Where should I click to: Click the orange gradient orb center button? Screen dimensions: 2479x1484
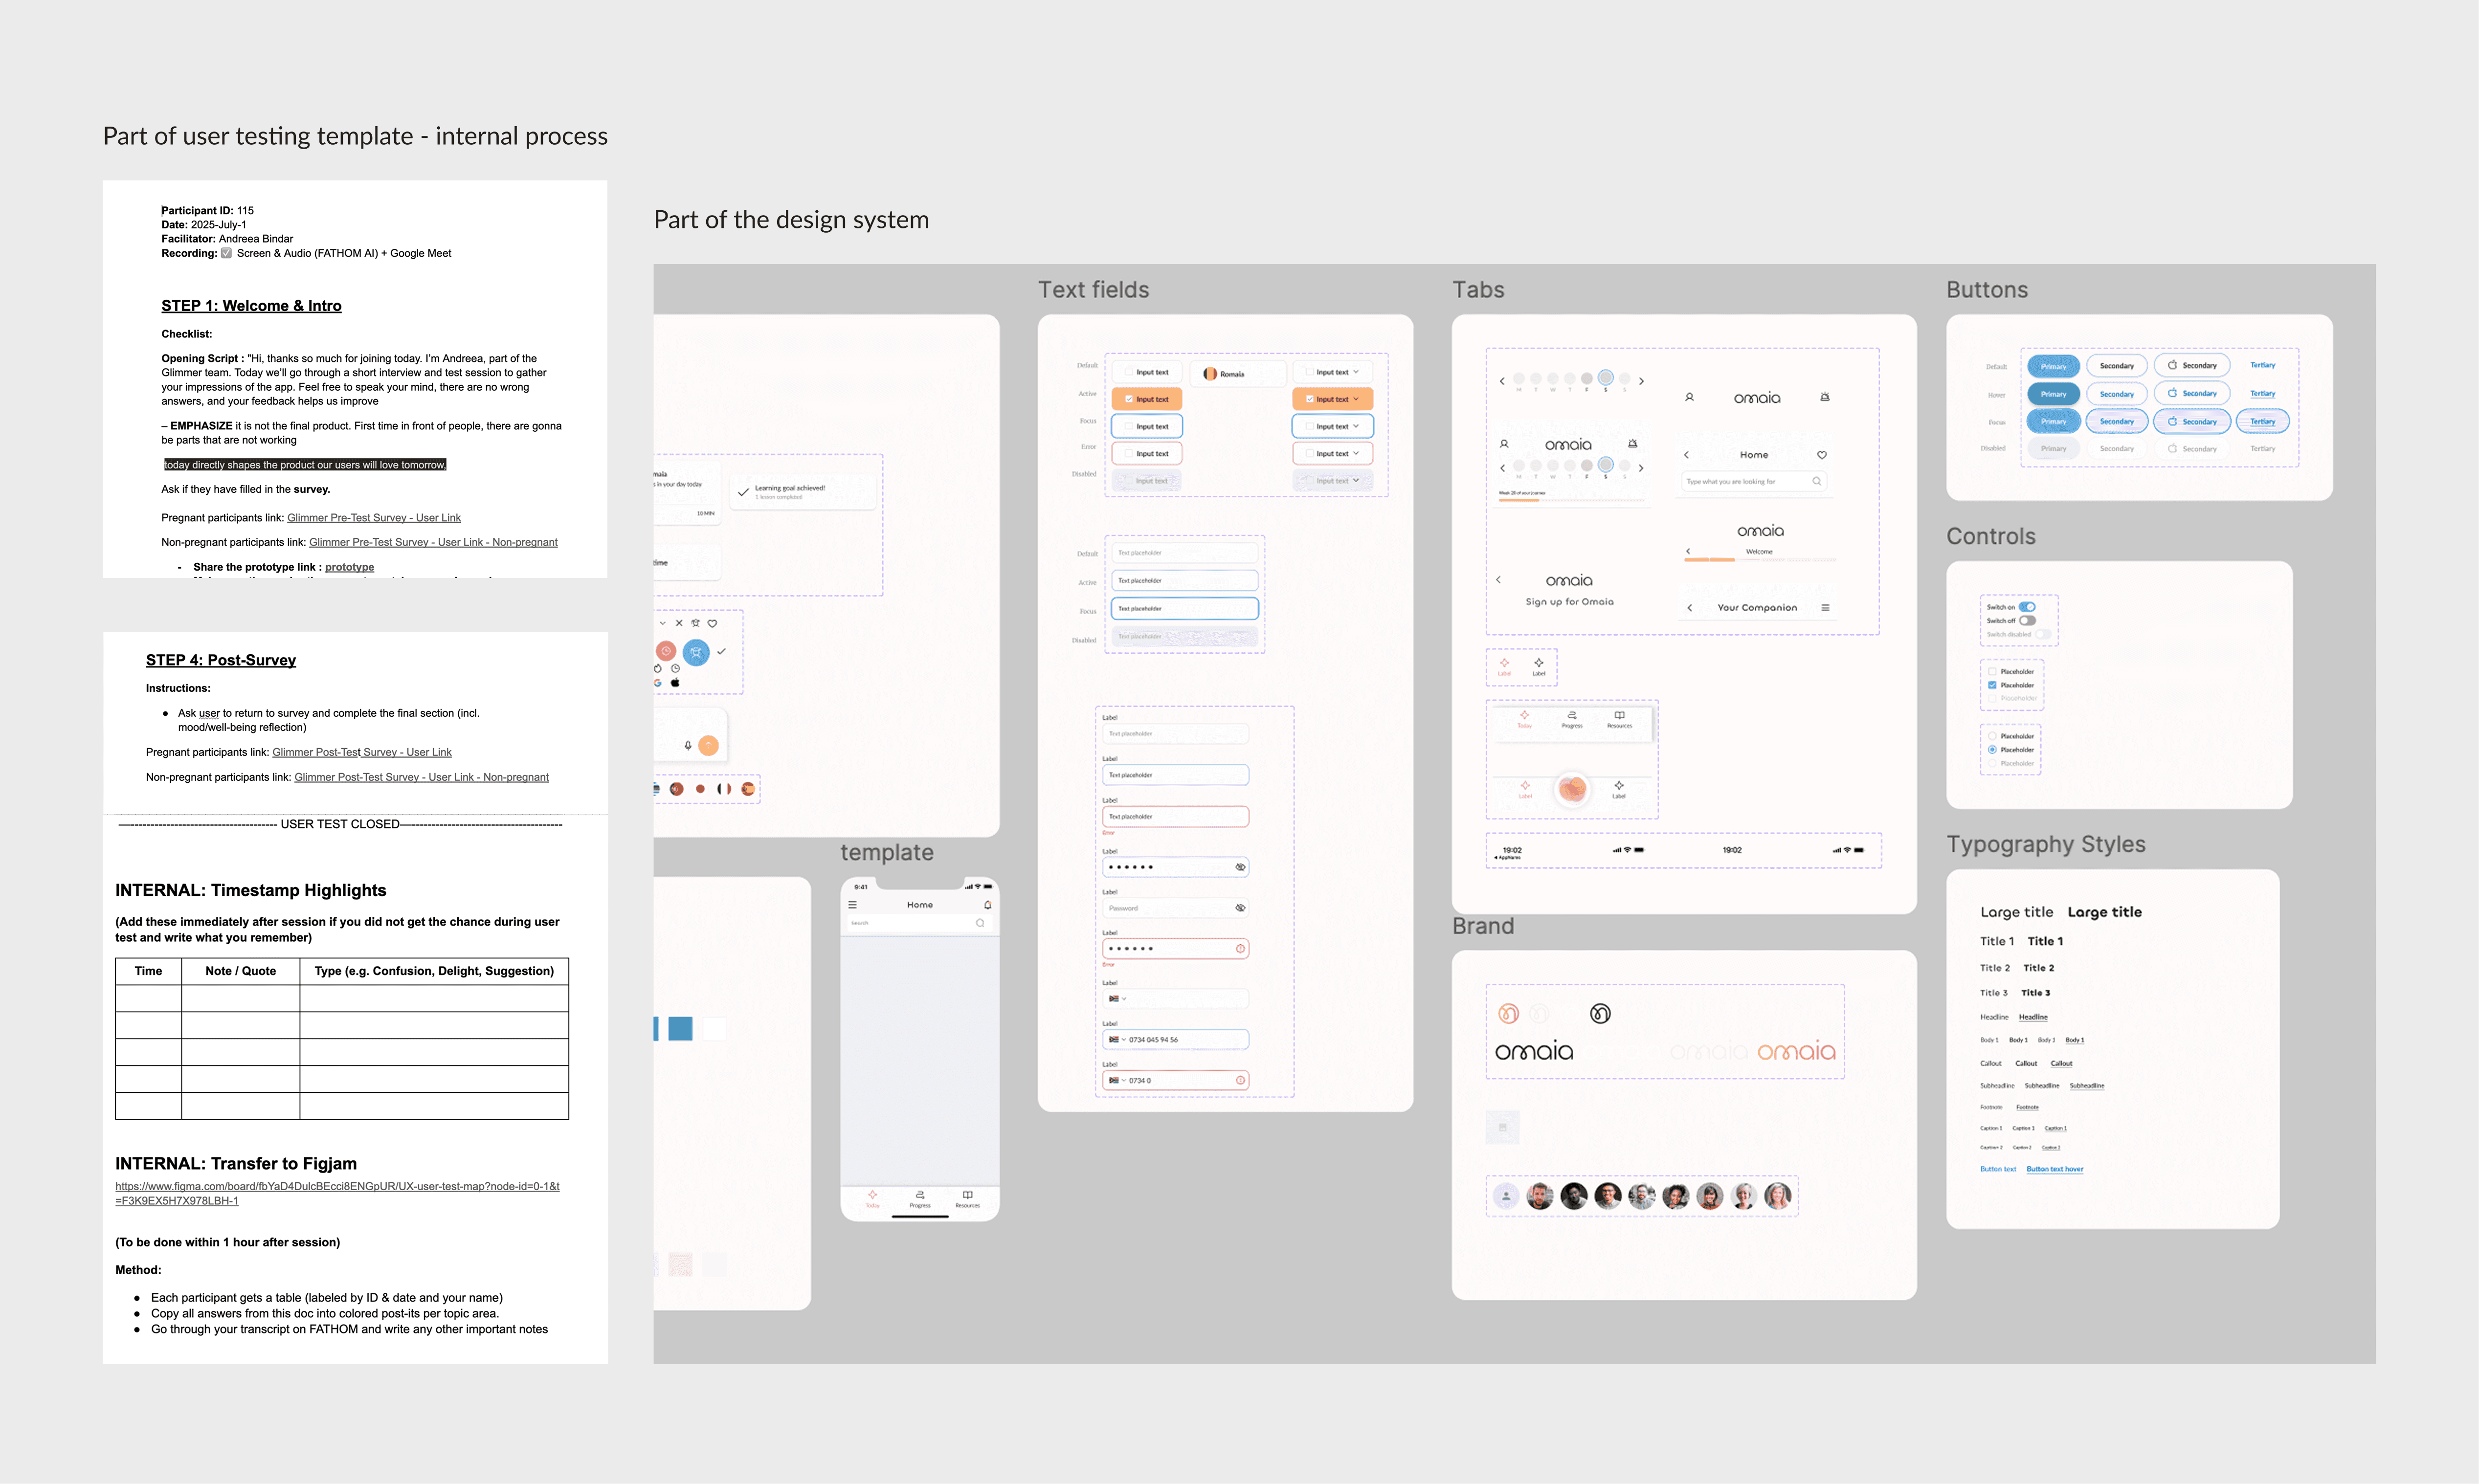(1572, 789)
